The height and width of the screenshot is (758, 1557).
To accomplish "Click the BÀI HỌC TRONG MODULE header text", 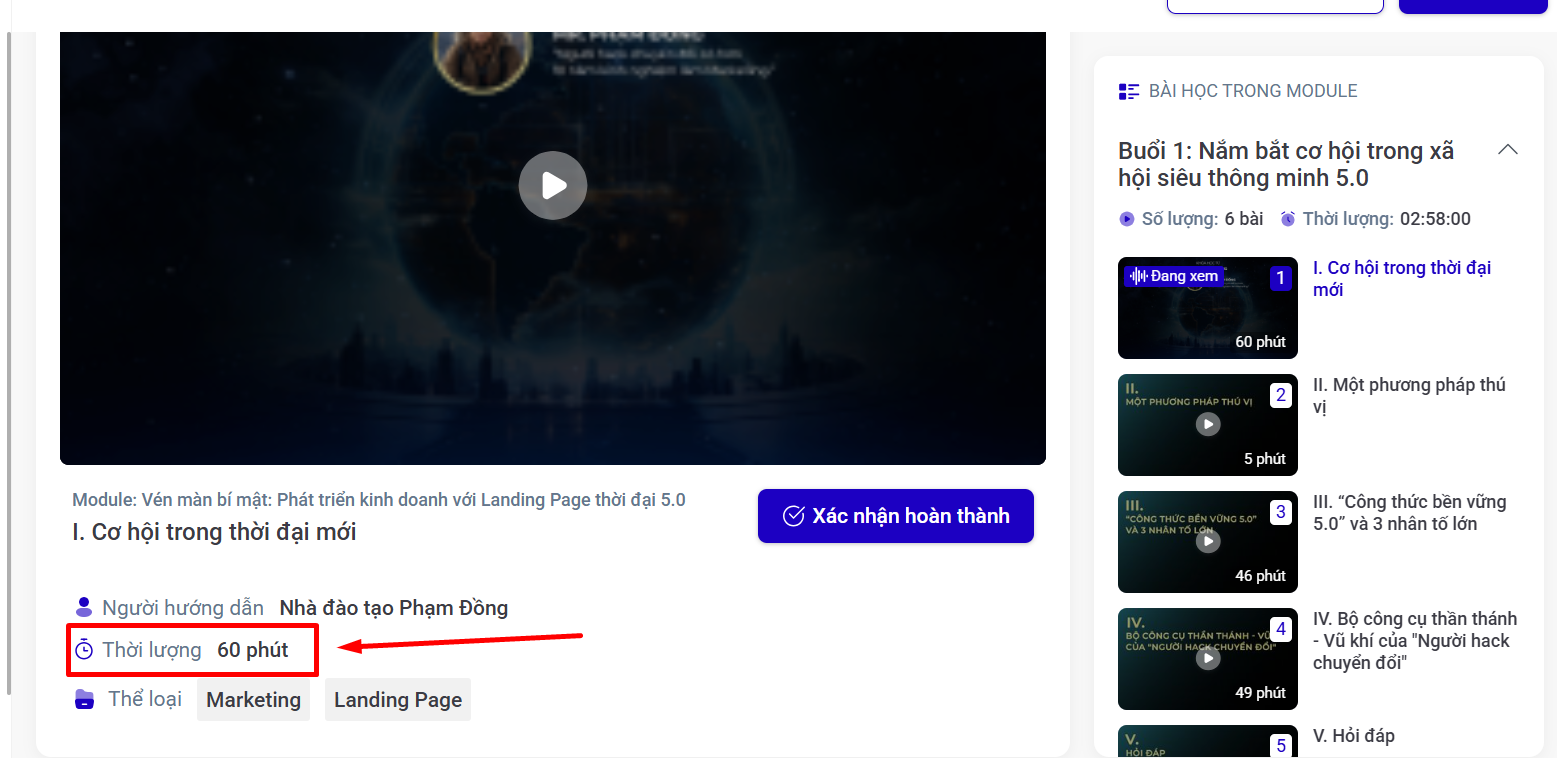I will coord(1253,91).
